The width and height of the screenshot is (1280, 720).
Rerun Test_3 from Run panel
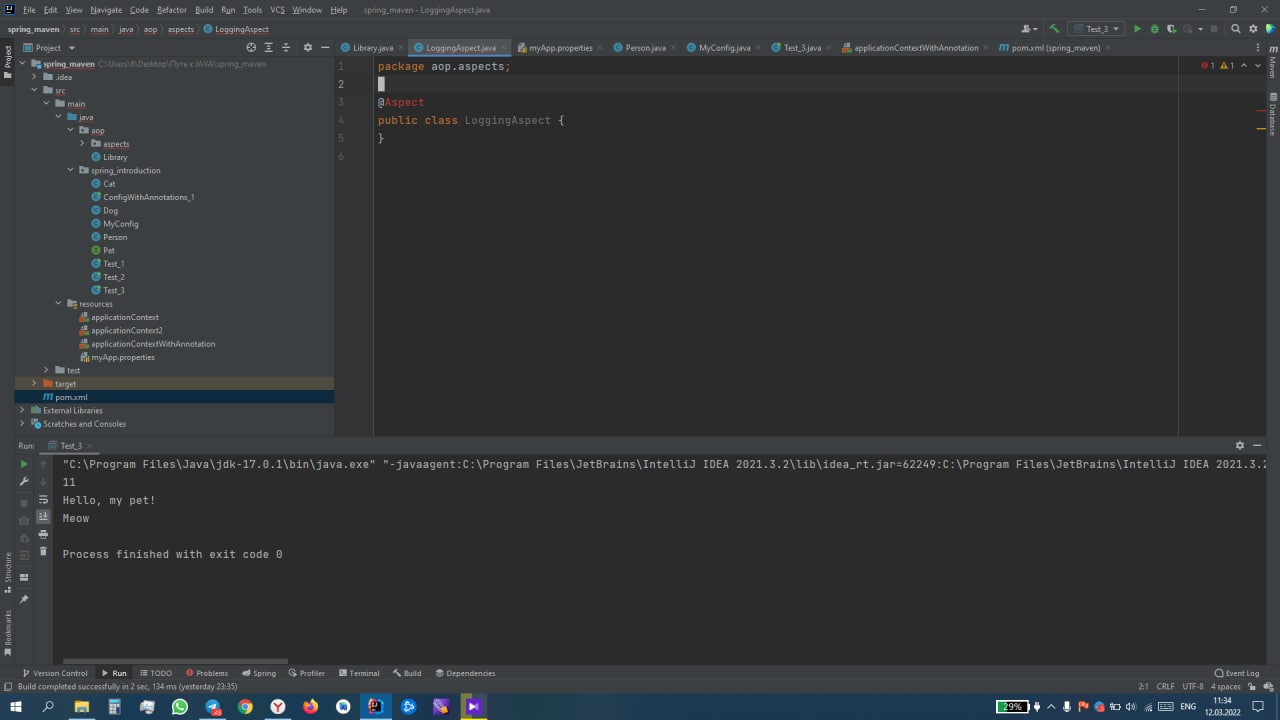pos(24,464)
